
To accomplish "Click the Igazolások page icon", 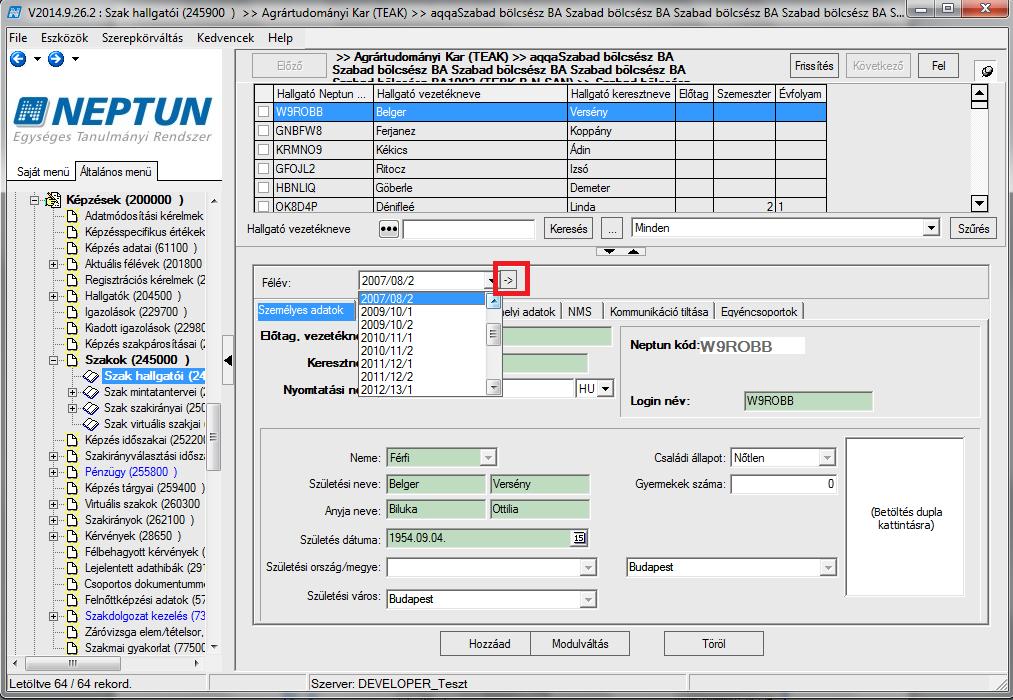I will (x=72, y=312).
